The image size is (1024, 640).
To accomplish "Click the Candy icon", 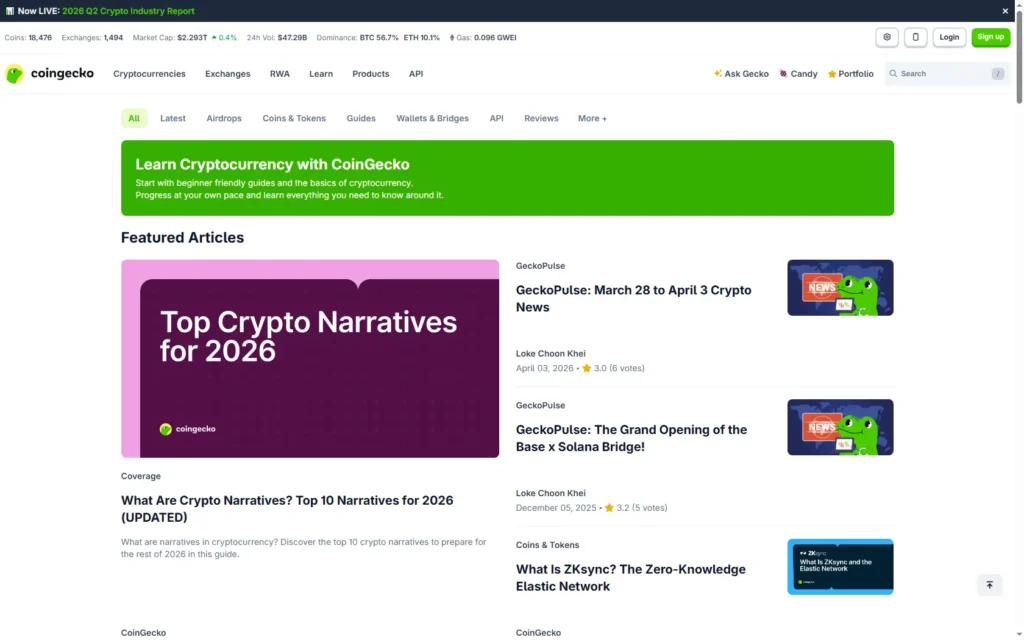I will click(783, 74).
